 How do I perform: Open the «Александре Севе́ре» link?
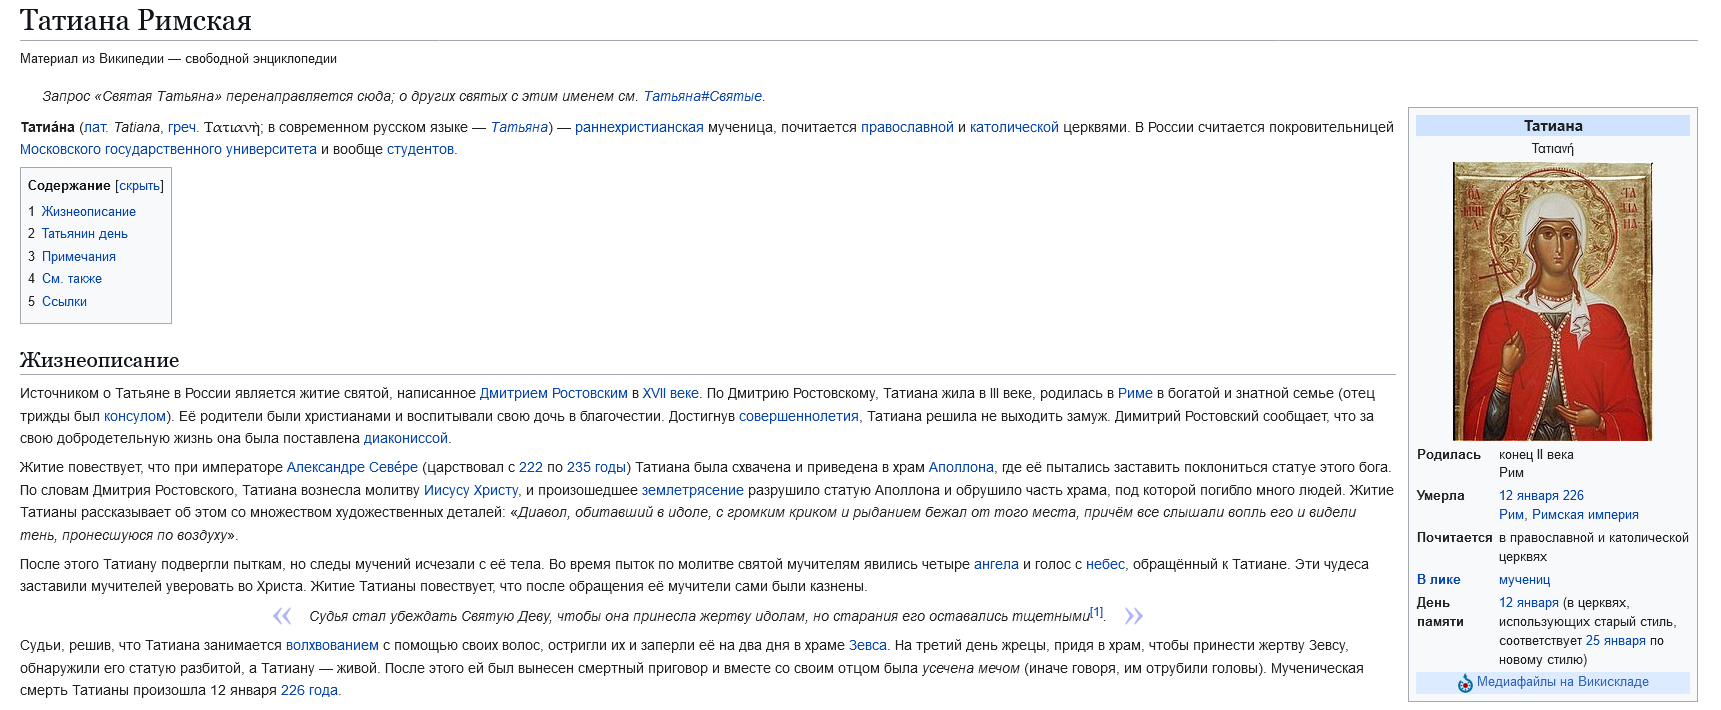click(x=352, y=468)
